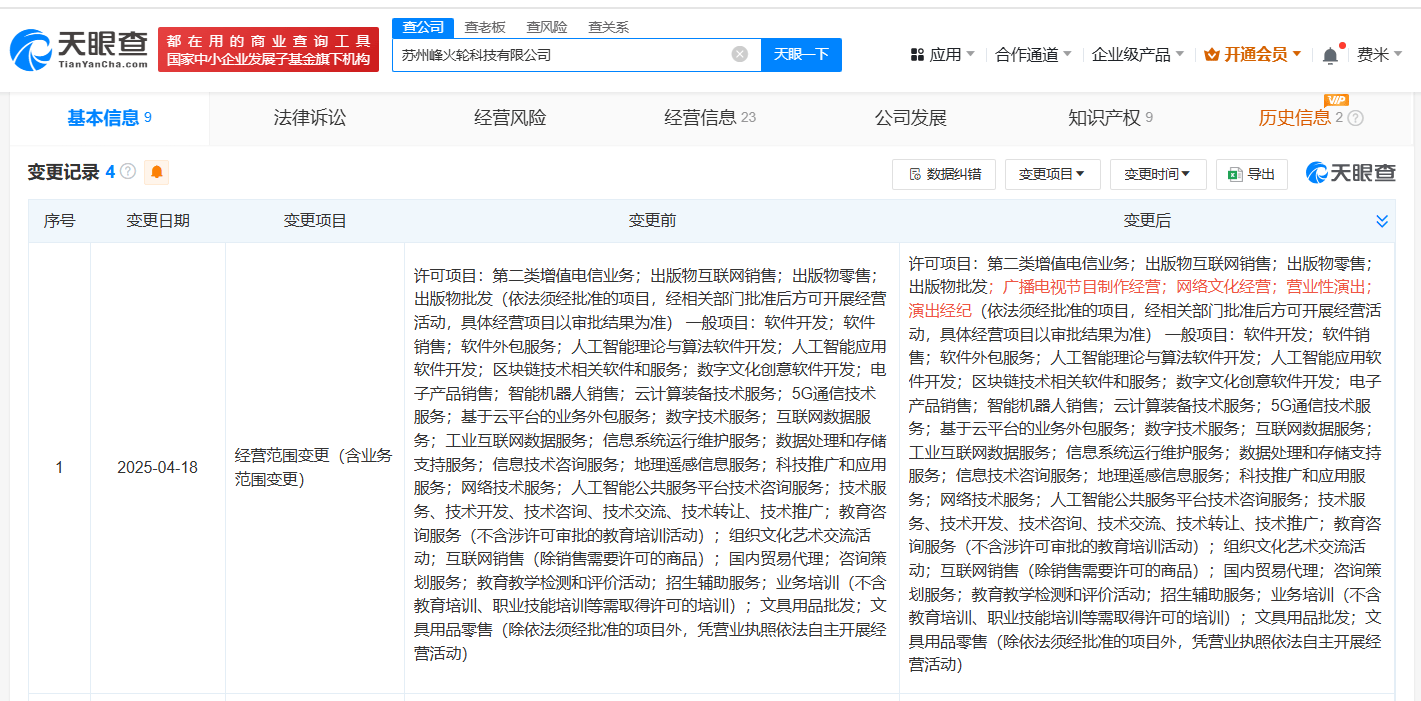Click help icon next to 变更记录
This screenshot has width=1421, height=701.
pyautogui.click(x=128, y=172)
